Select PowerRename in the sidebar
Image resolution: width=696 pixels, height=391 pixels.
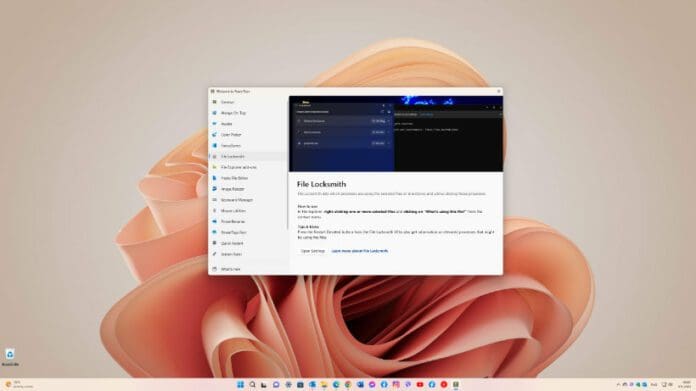[x=247, y=221]
